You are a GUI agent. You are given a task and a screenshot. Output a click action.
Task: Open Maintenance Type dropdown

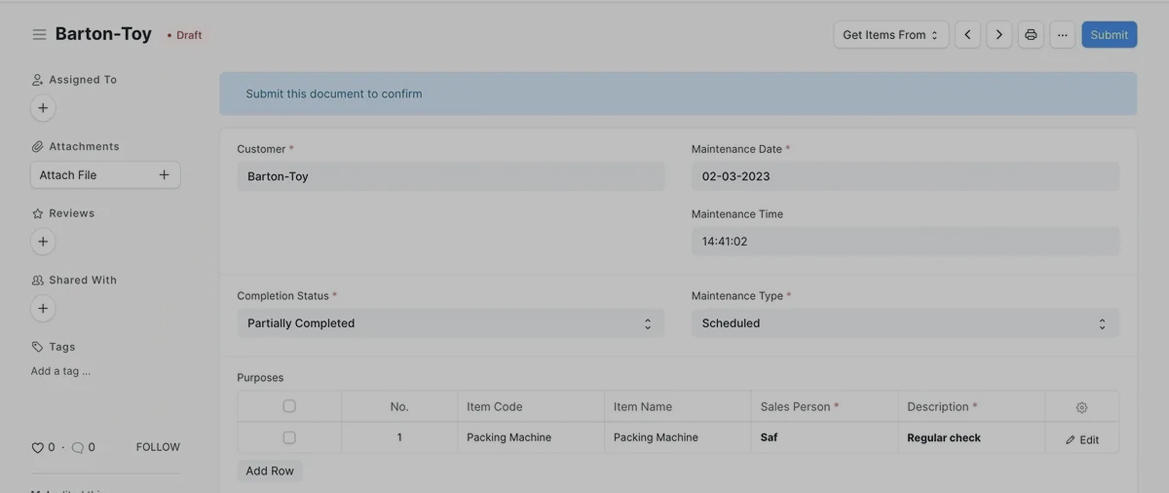point(905,323)
